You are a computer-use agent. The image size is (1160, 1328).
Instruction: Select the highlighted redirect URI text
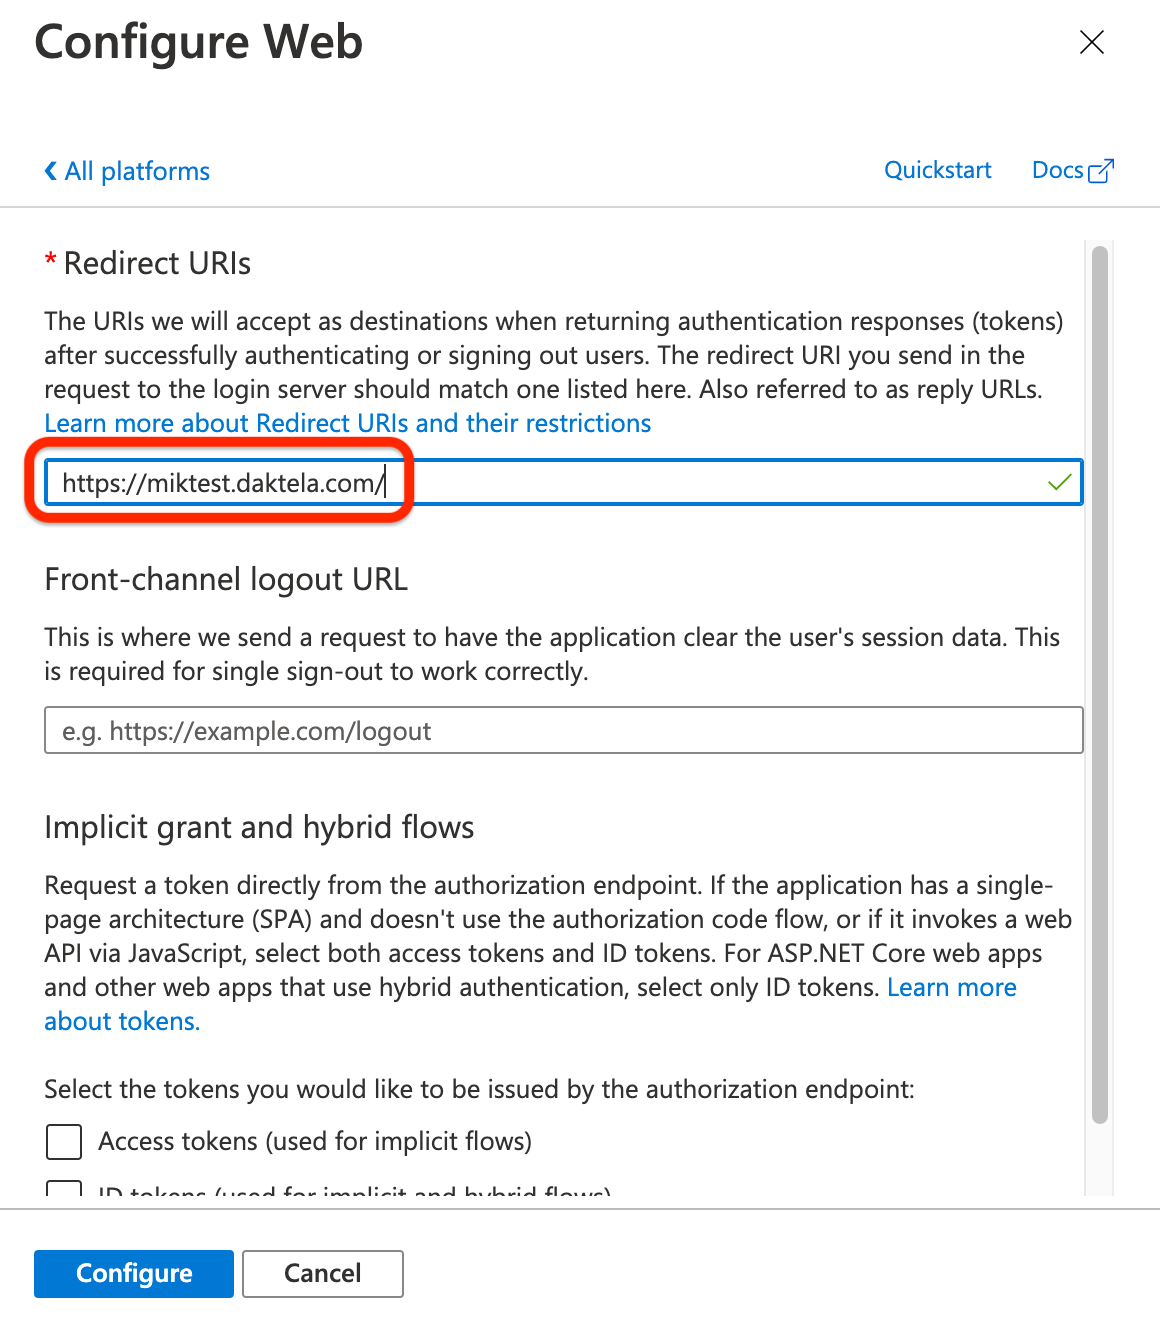[222, 482]
